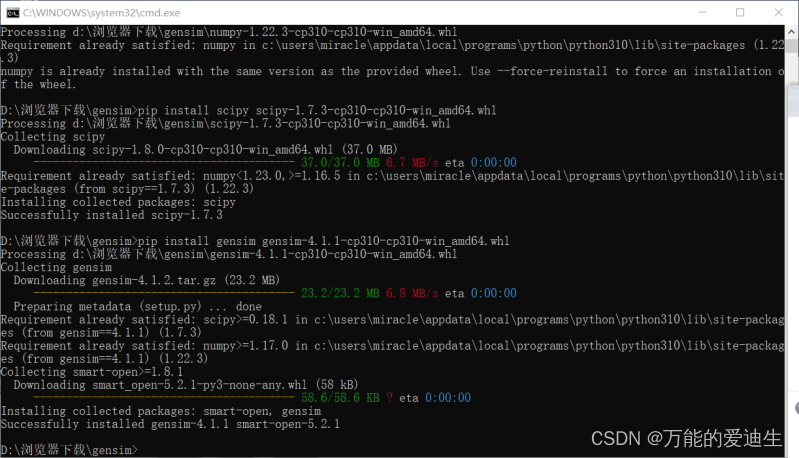Click the scrollbar up arrow

(791, 32)
